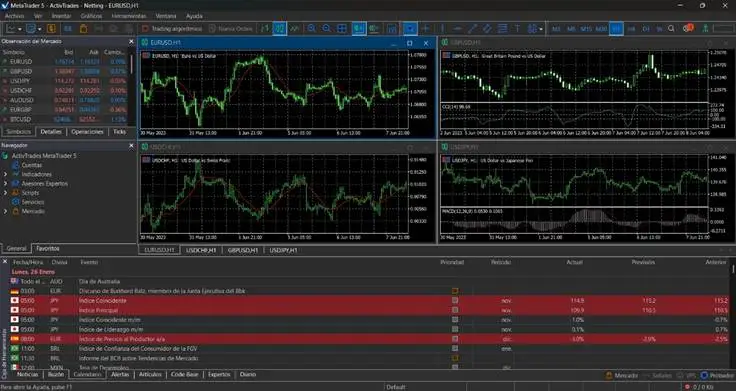The image size is (736, 391).
Task: Open the Ventana menu
Action: pos(166,16)
